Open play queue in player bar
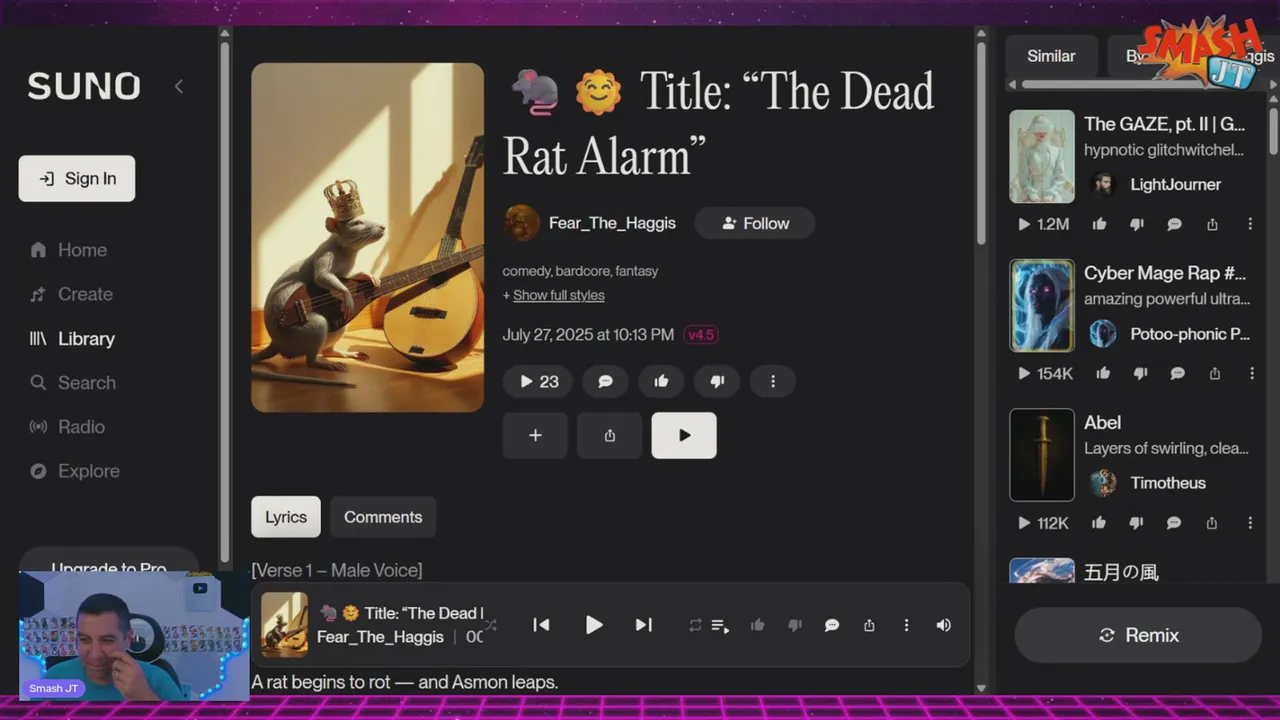1280x720 pixels. coord(720,625)
